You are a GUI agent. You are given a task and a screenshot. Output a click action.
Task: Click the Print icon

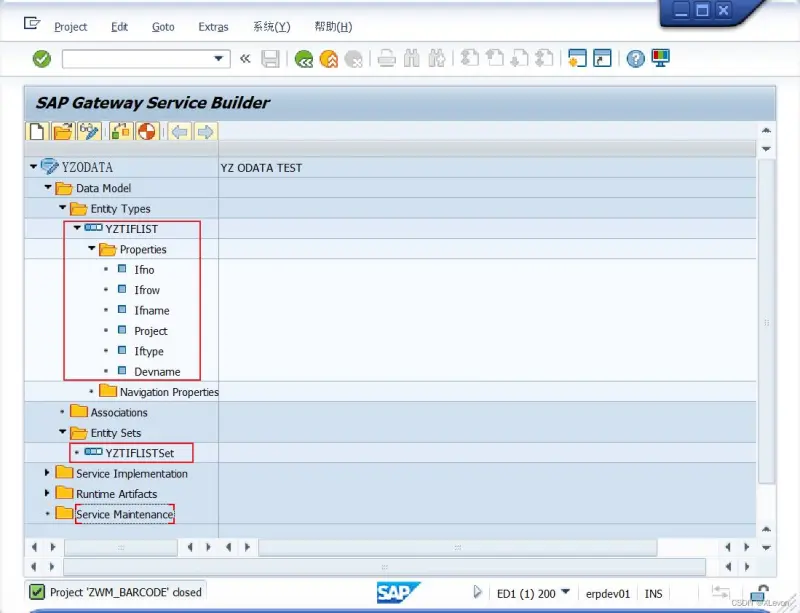pyautogui.click(x=387, y=59)
